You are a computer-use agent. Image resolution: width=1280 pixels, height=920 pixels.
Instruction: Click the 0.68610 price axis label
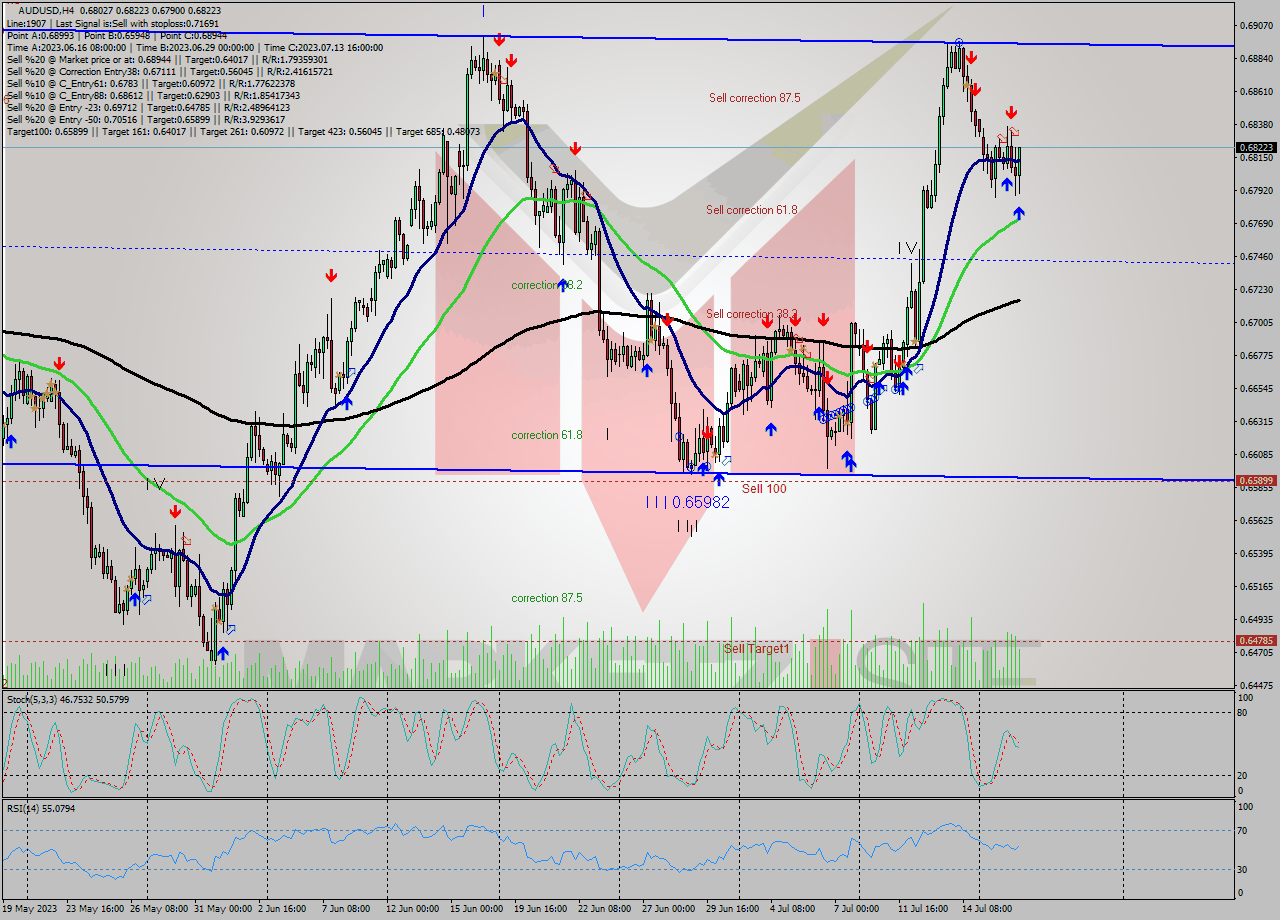pos(1256,91)
